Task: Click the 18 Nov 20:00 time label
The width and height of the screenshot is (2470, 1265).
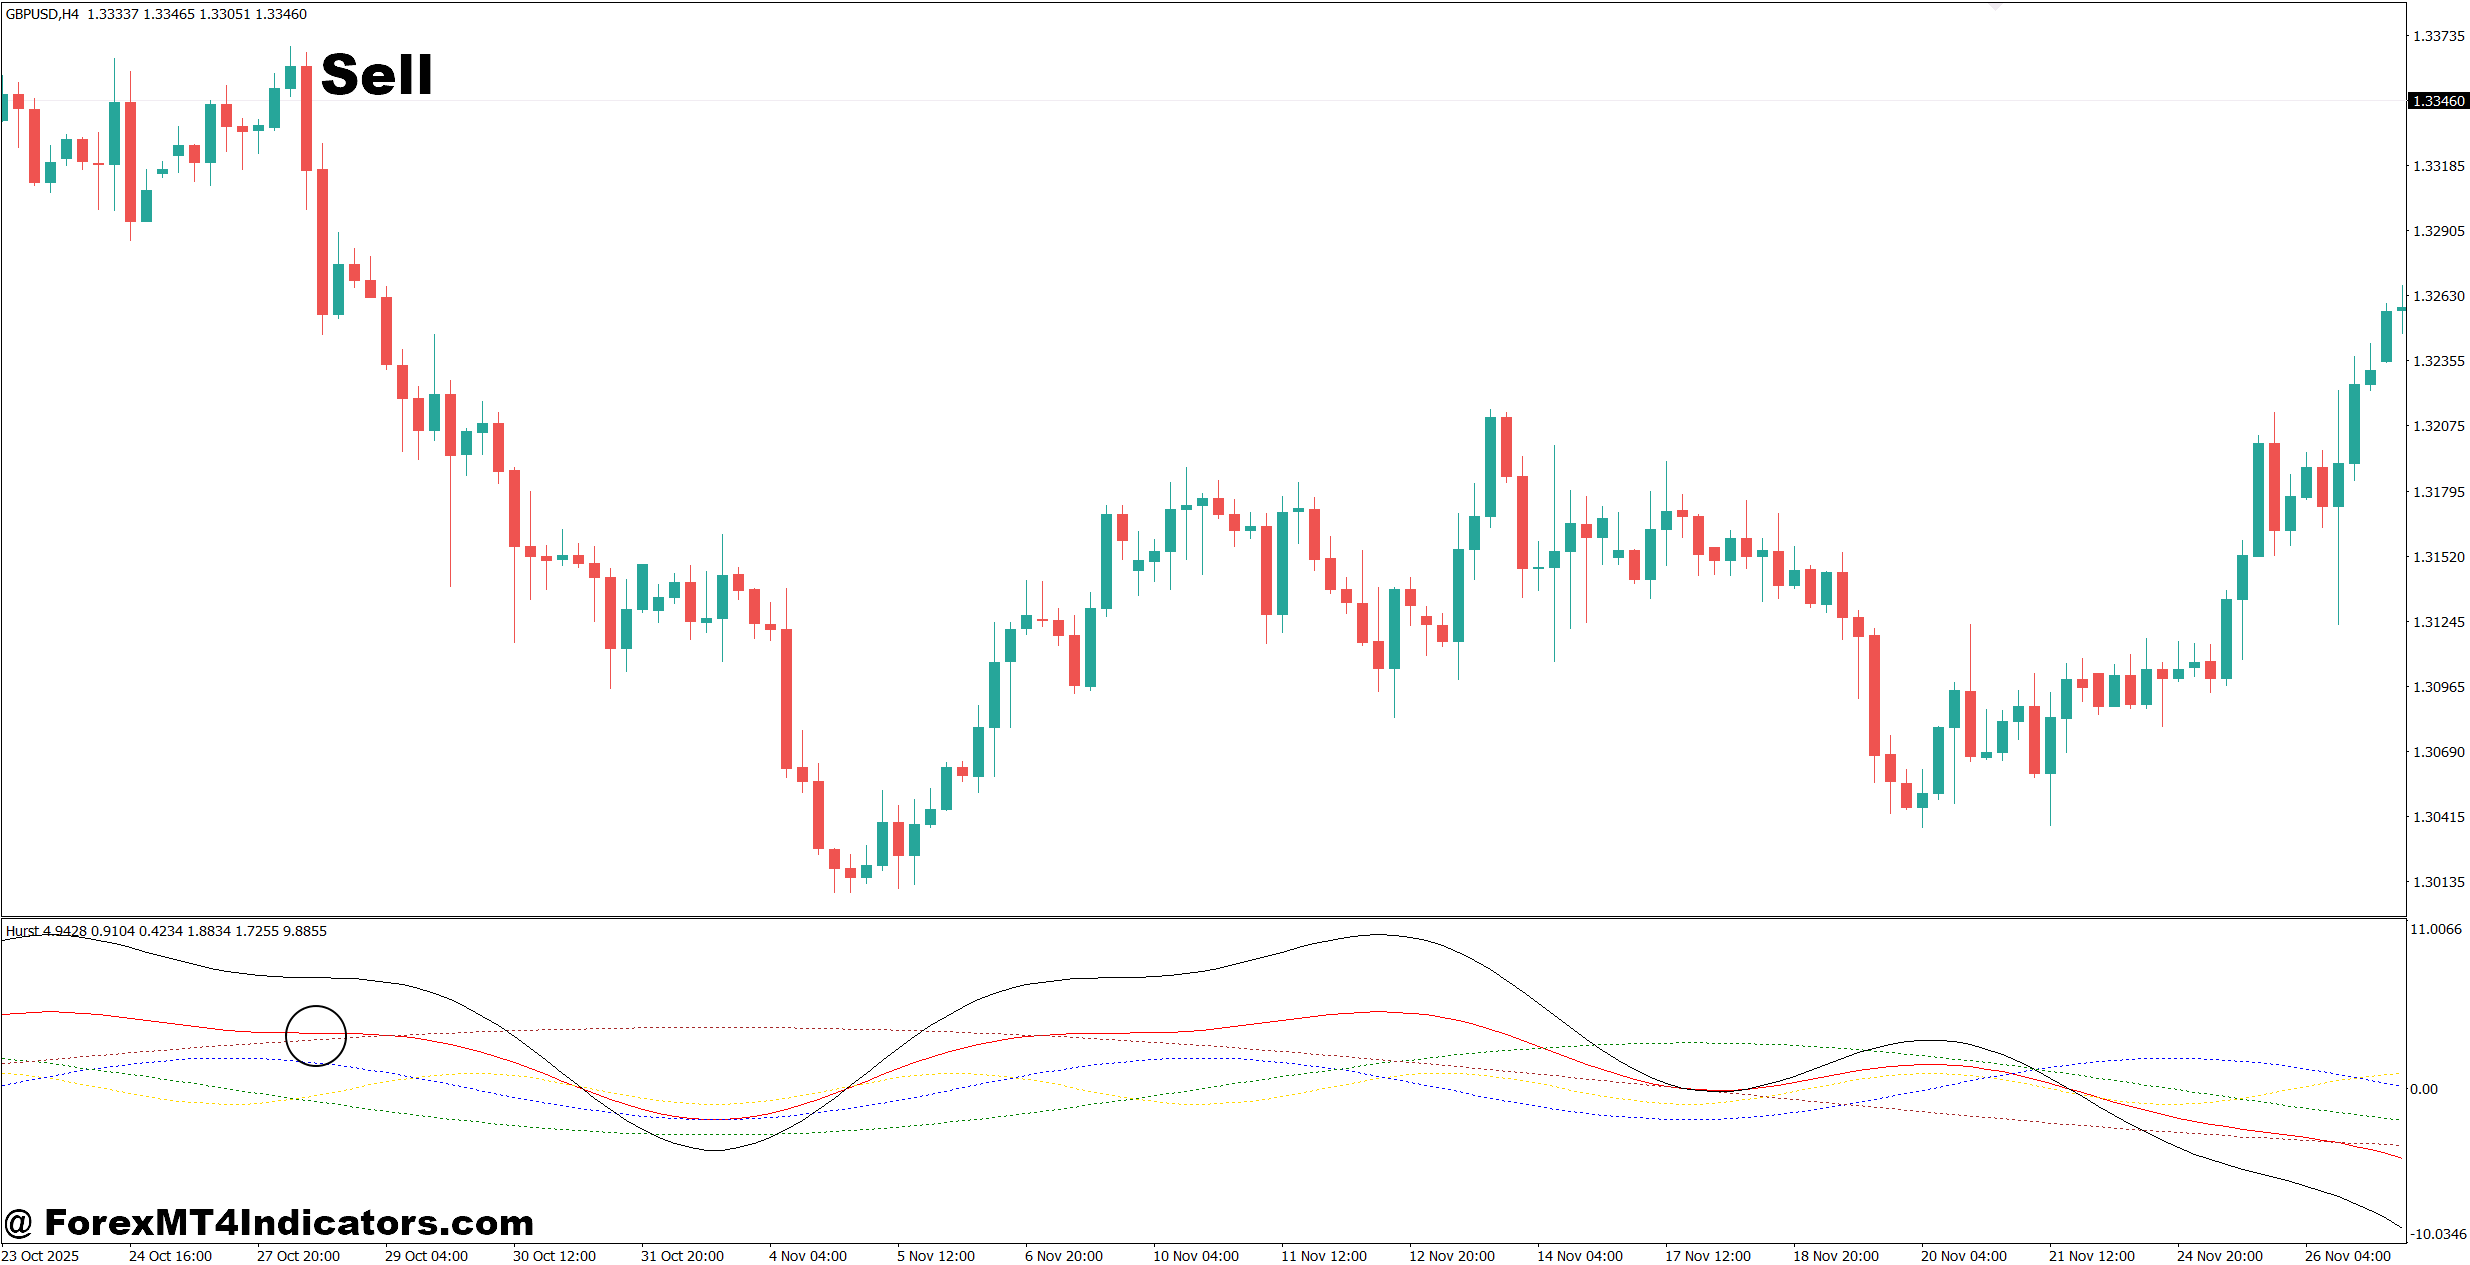Action: click(1836, 1256)
